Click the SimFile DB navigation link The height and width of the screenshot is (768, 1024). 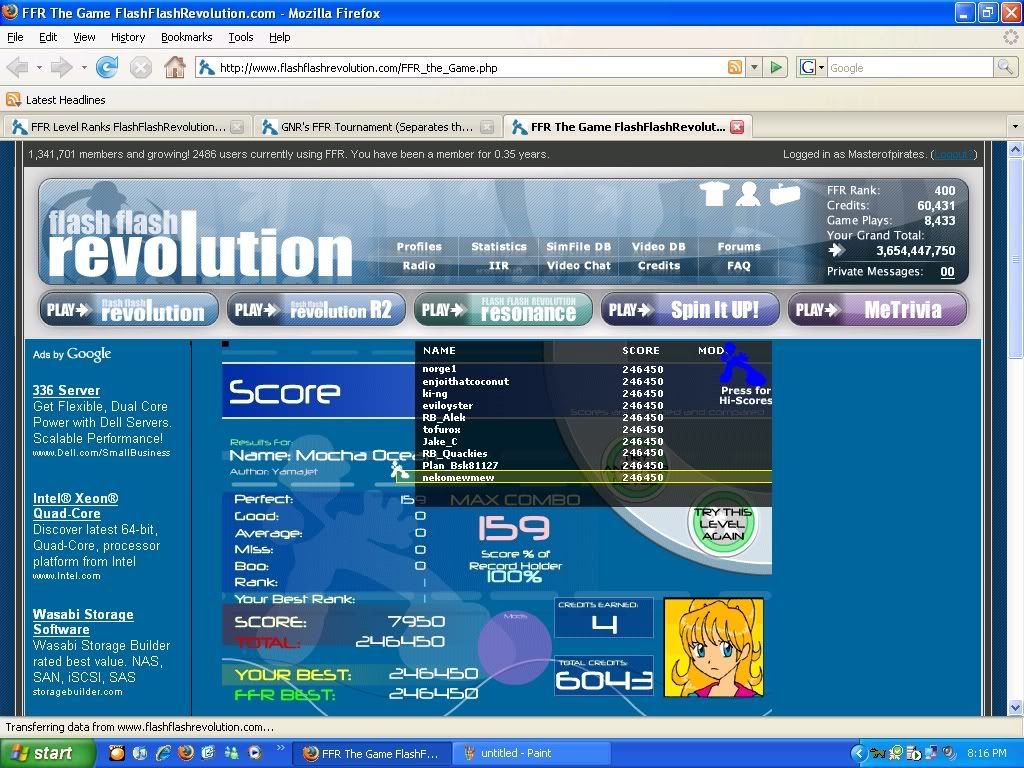578,247
